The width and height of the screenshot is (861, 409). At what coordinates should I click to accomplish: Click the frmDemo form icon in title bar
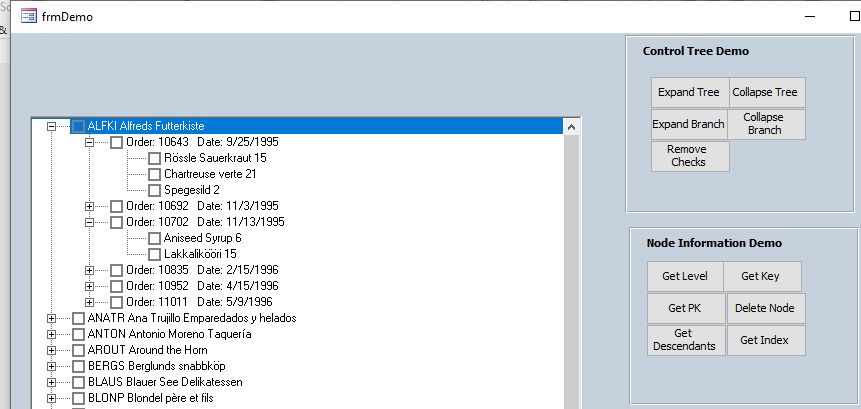point(29,16)
